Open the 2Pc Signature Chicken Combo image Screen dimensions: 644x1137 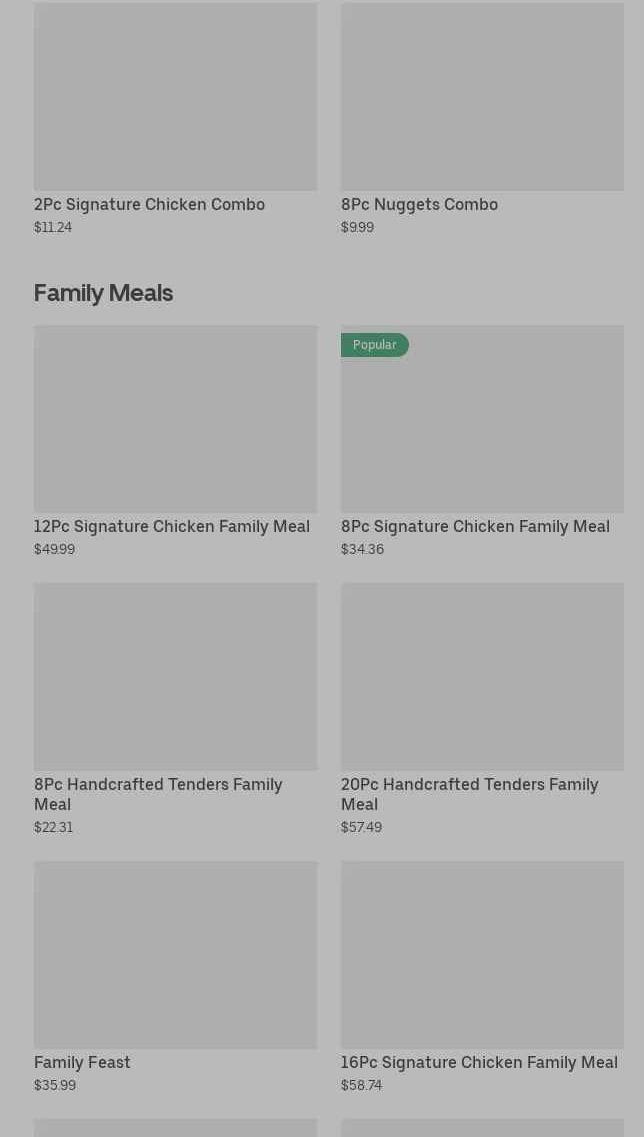click(x=175, y=96)
